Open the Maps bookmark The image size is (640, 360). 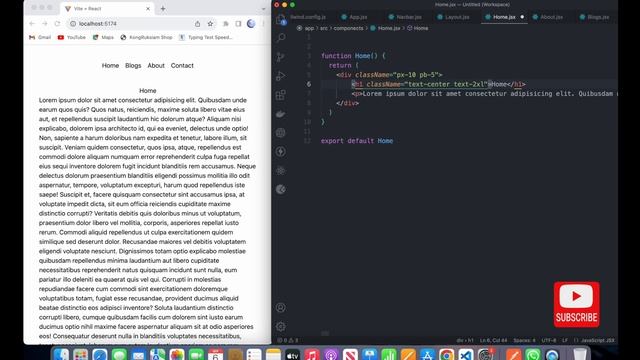coord(103,37)
